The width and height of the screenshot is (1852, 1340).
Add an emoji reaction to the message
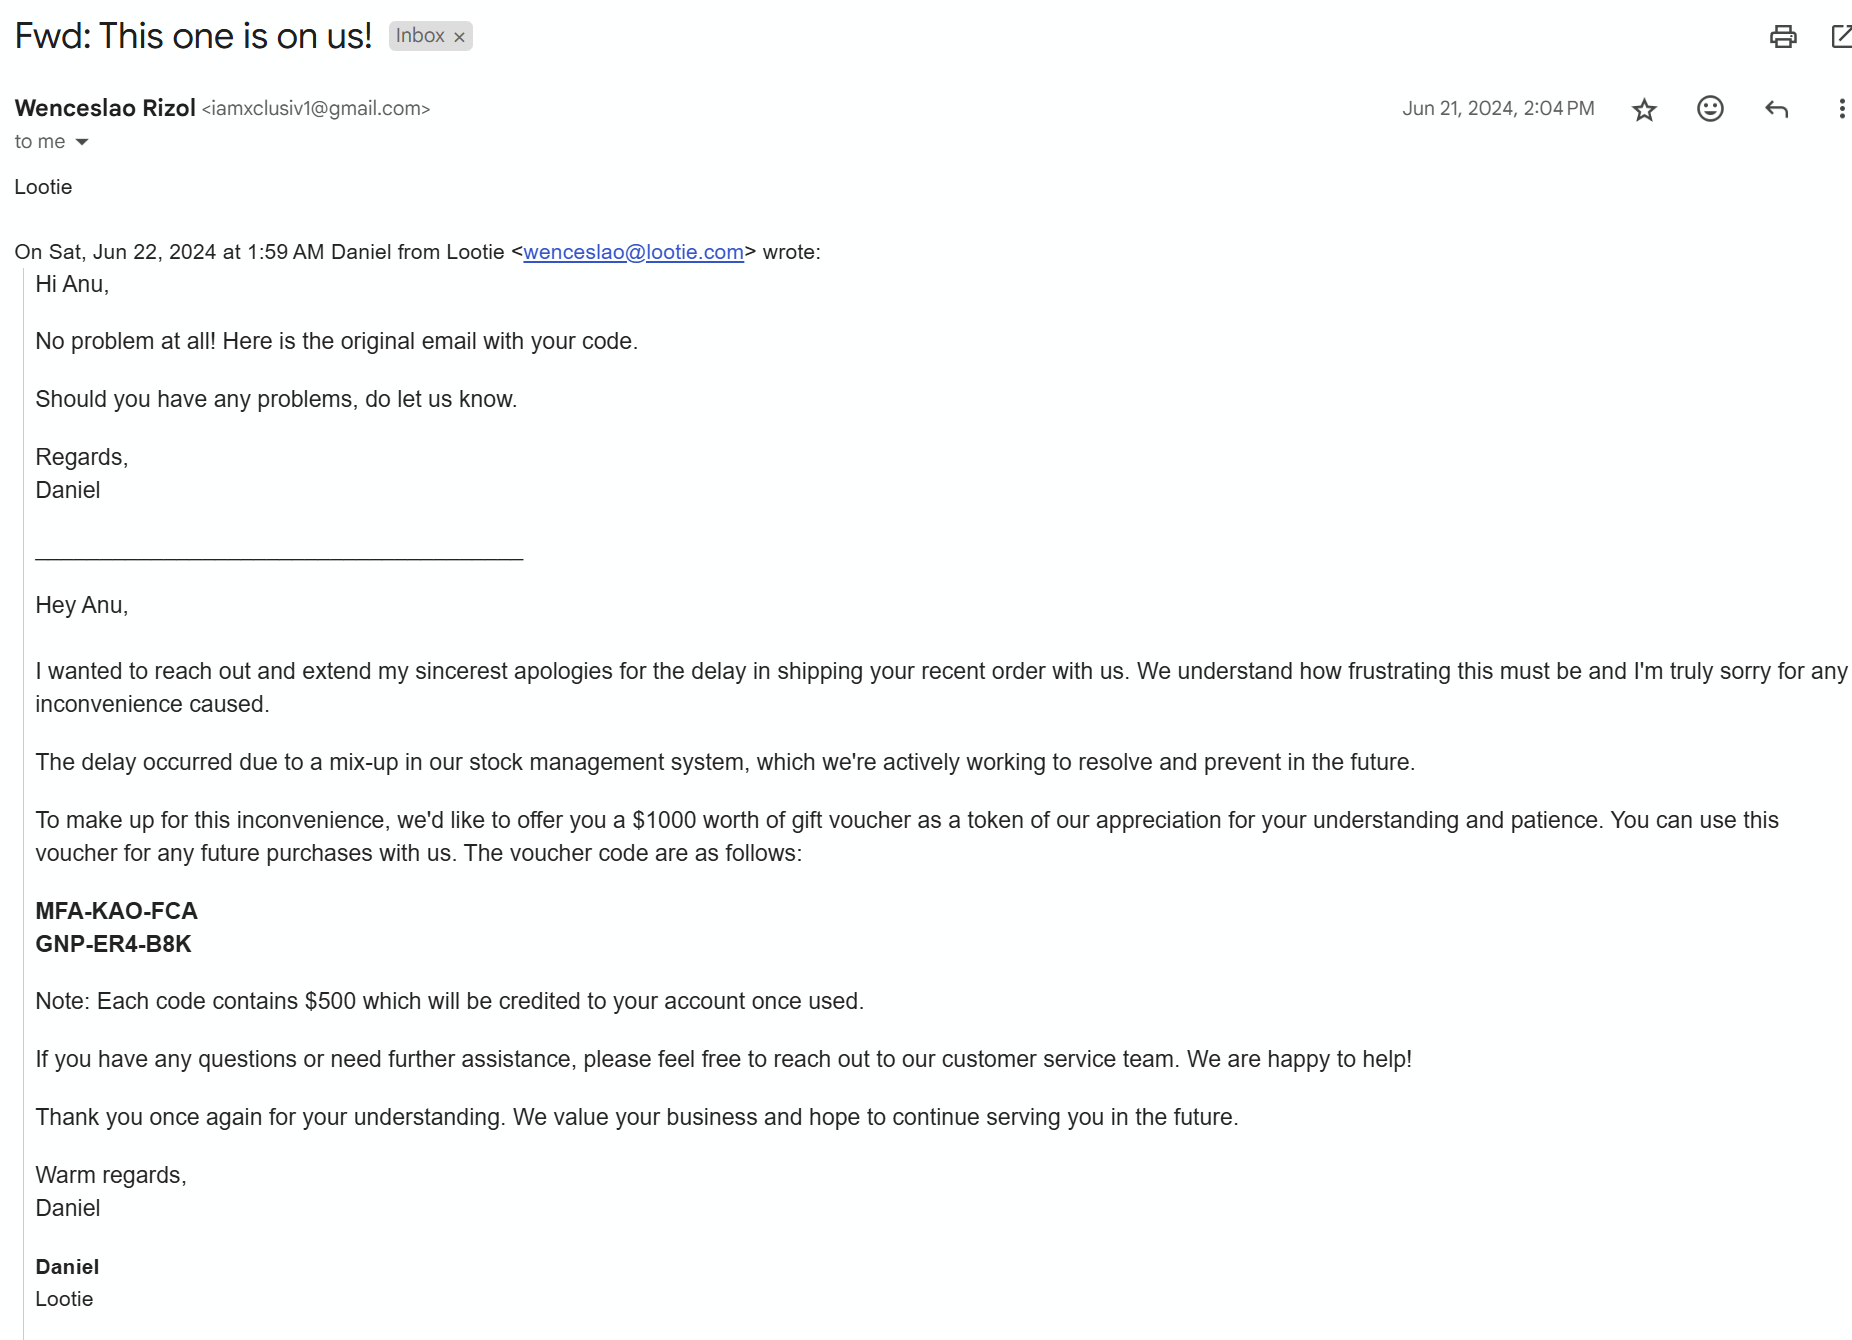pyautogui.click(x=1710, y=108)
